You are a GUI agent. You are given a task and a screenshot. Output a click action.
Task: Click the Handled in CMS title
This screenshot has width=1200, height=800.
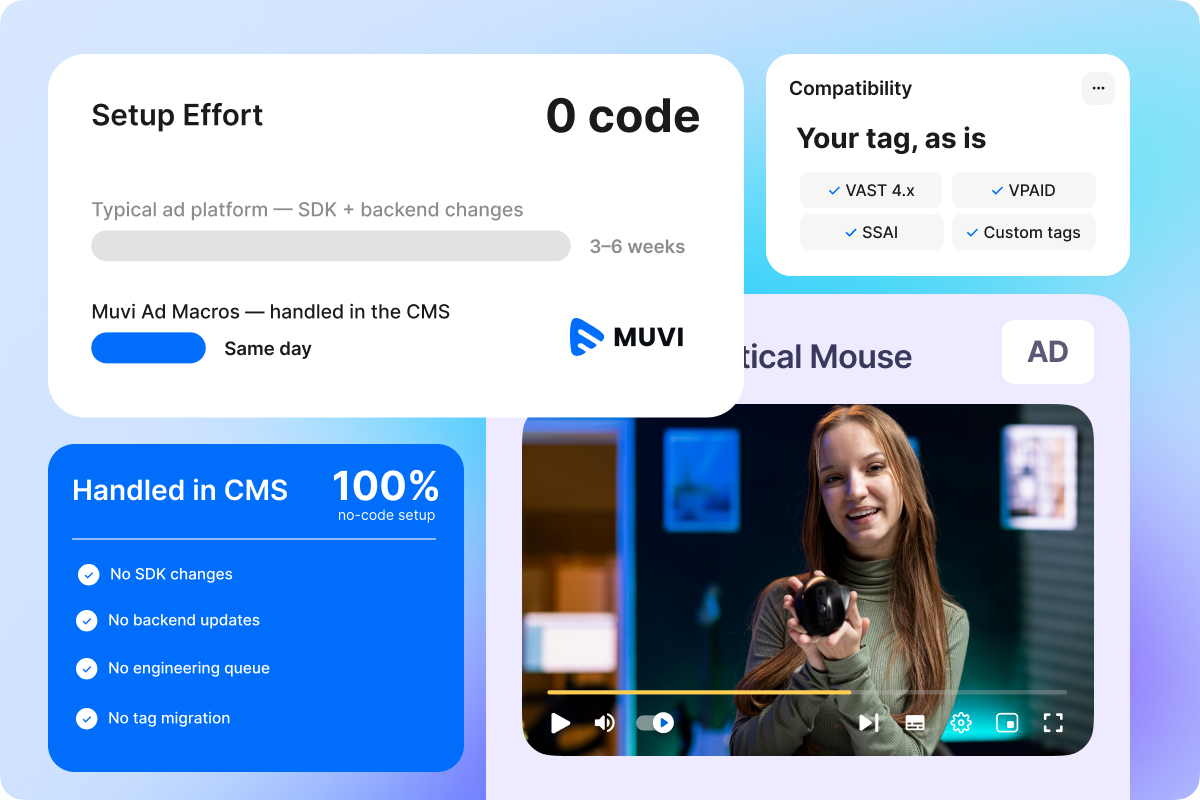180,490
